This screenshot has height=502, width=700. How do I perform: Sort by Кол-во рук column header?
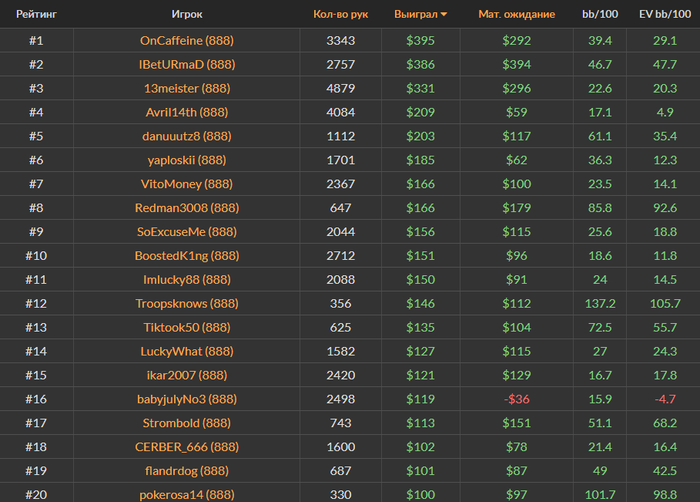[340, 15]
